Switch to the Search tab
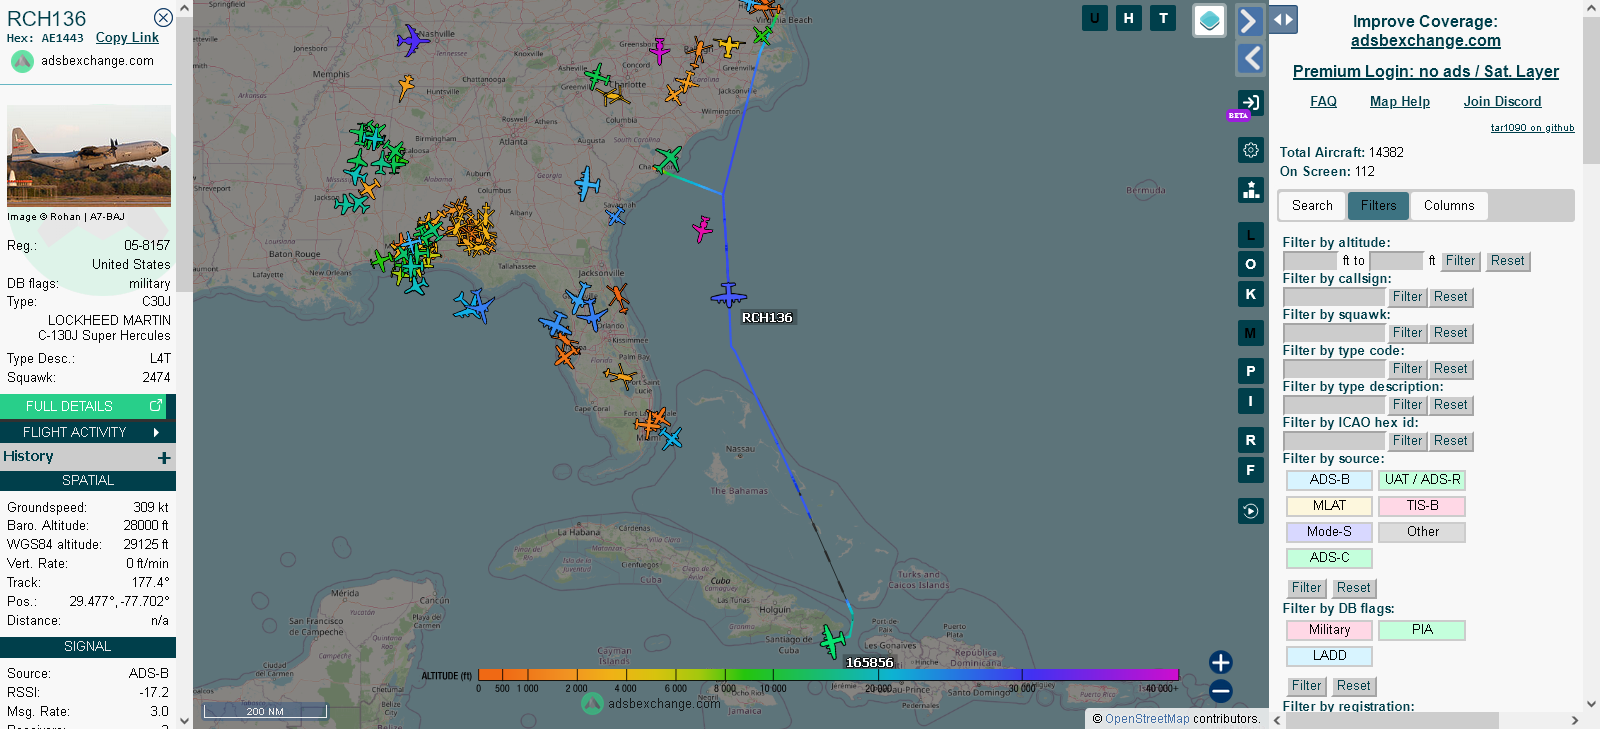This screenshot has width=1600, height=729. tap(1312, 206)
